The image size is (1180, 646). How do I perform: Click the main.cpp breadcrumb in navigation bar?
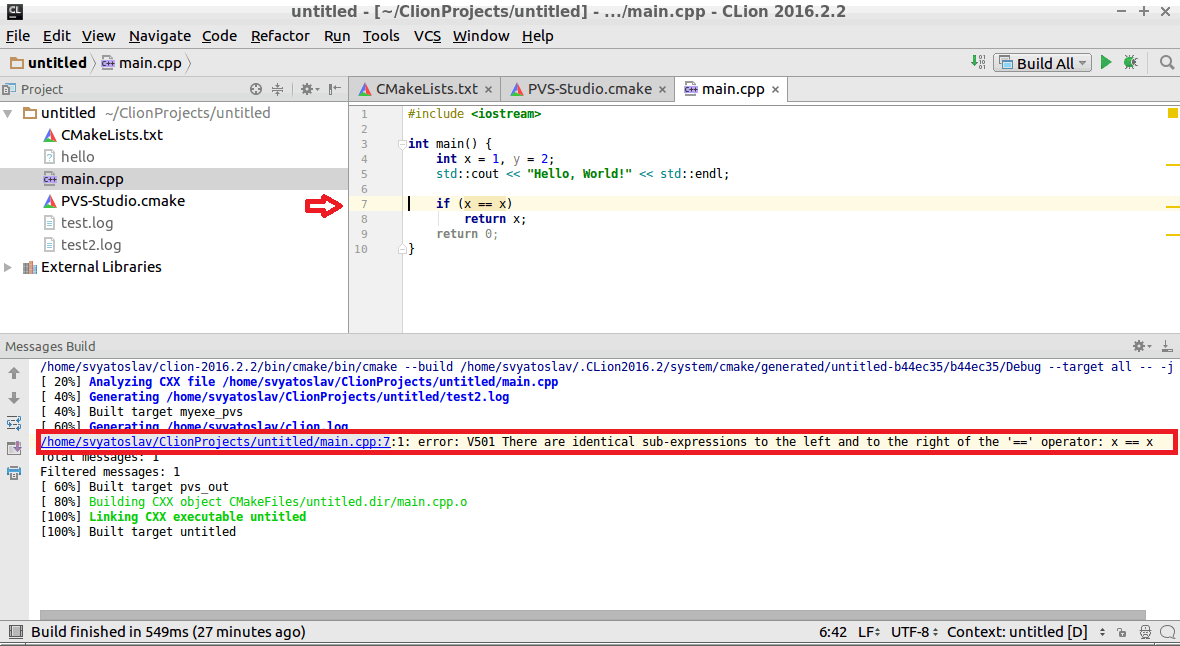(141, 63)
